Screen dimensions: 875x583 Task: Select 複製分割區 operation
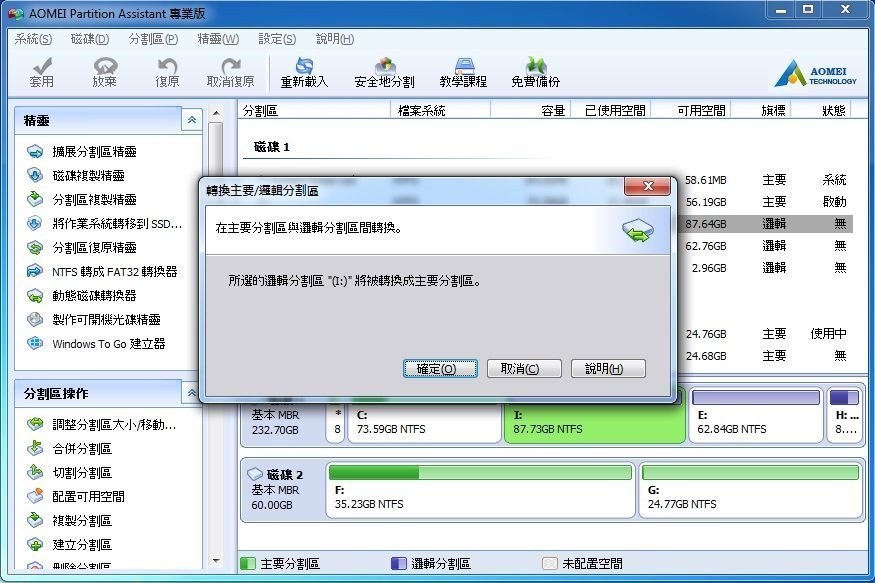(x=69, y=521)
